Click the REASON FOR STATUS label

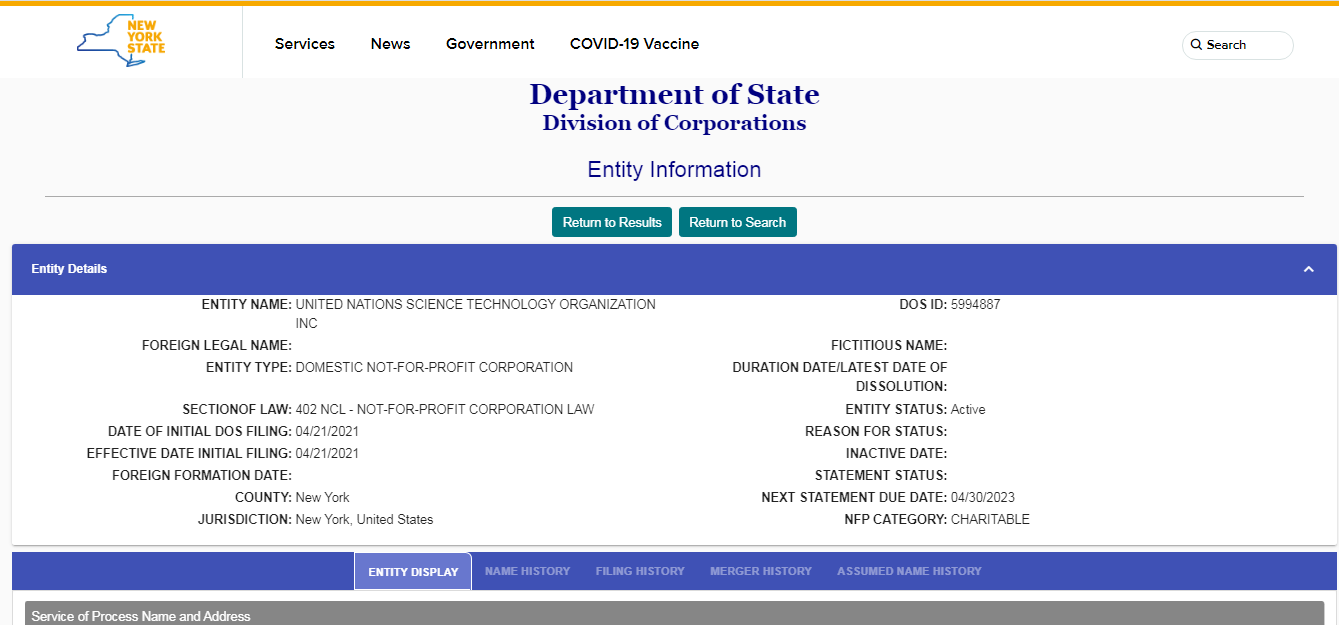pyautogui.click(x=876, y=431)
